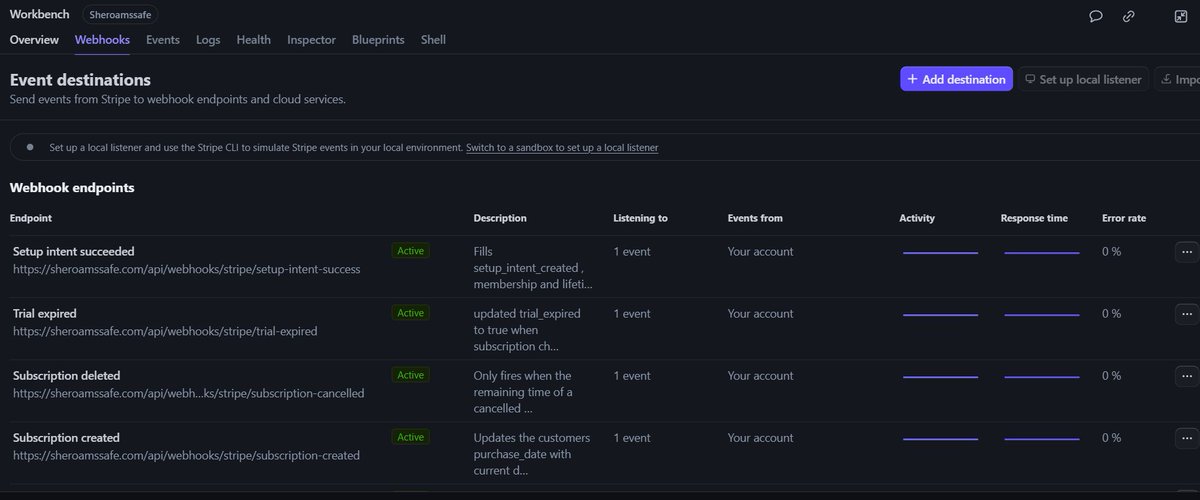Click the Listening to column header
Image resolution: width=1200 pixels, height=500 pixels.
(x=641, y=218)
